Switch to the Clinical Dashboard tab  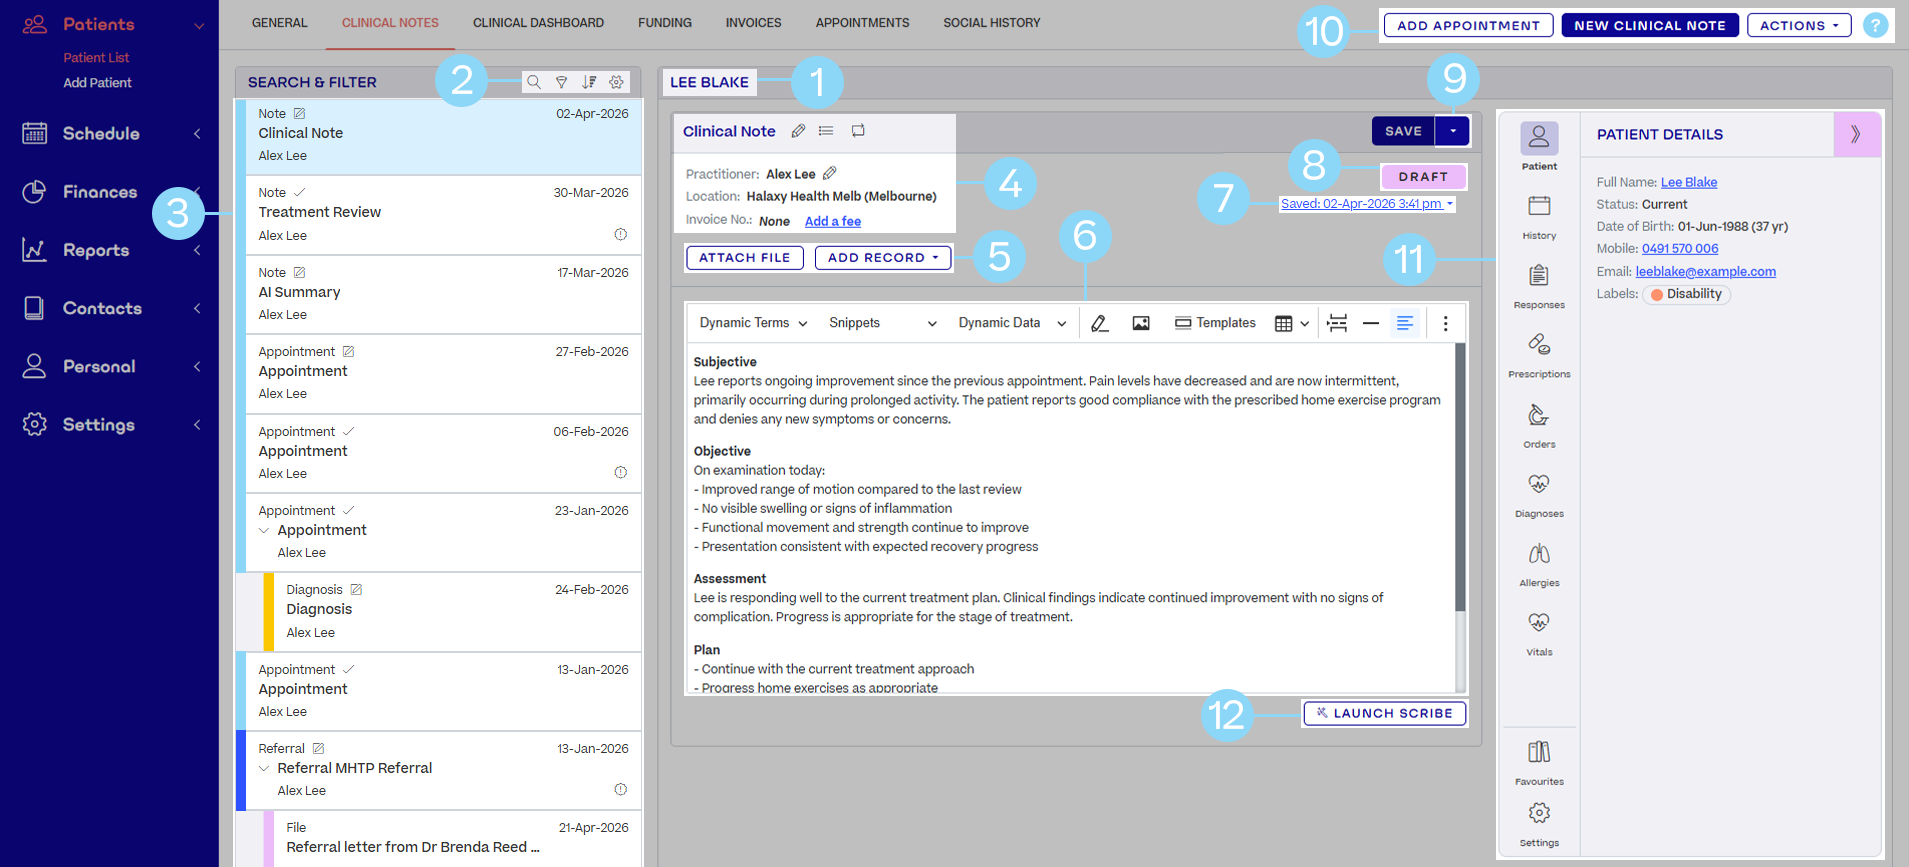click(538, 23)
